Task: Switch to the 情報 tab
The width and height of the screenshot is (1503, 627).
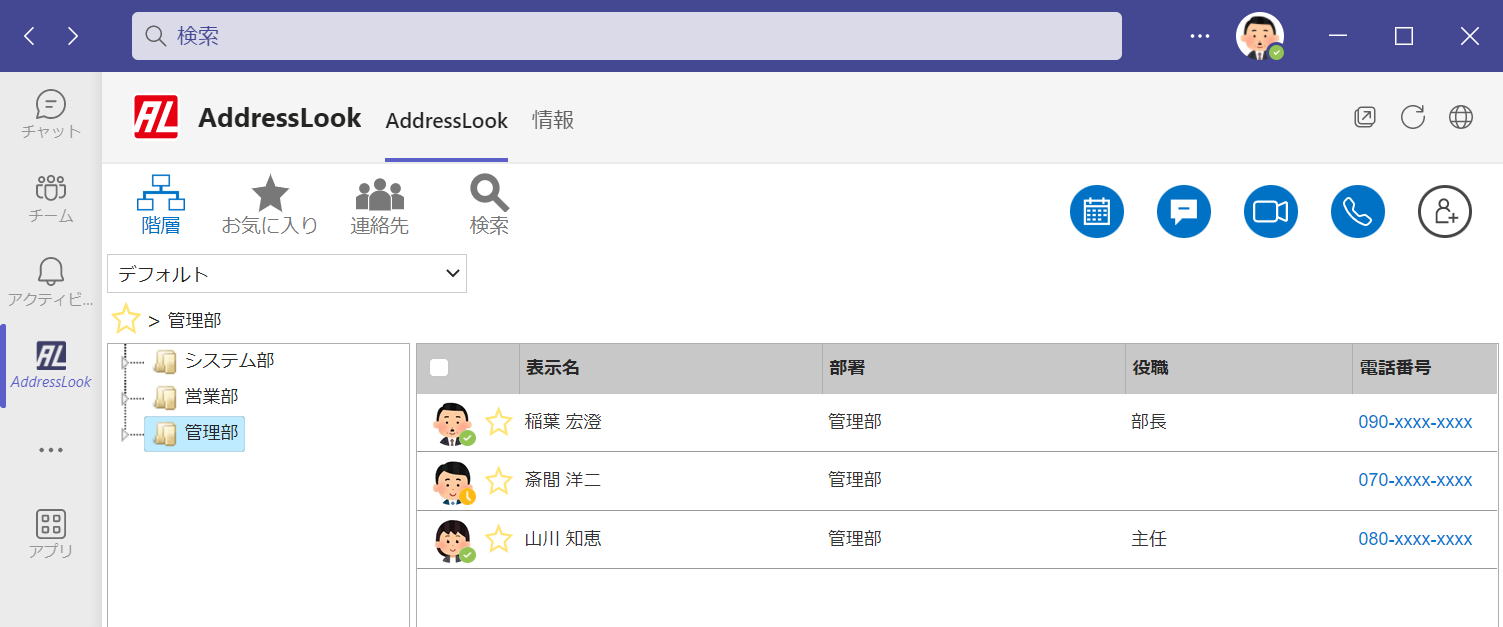Action: point(553,120)
